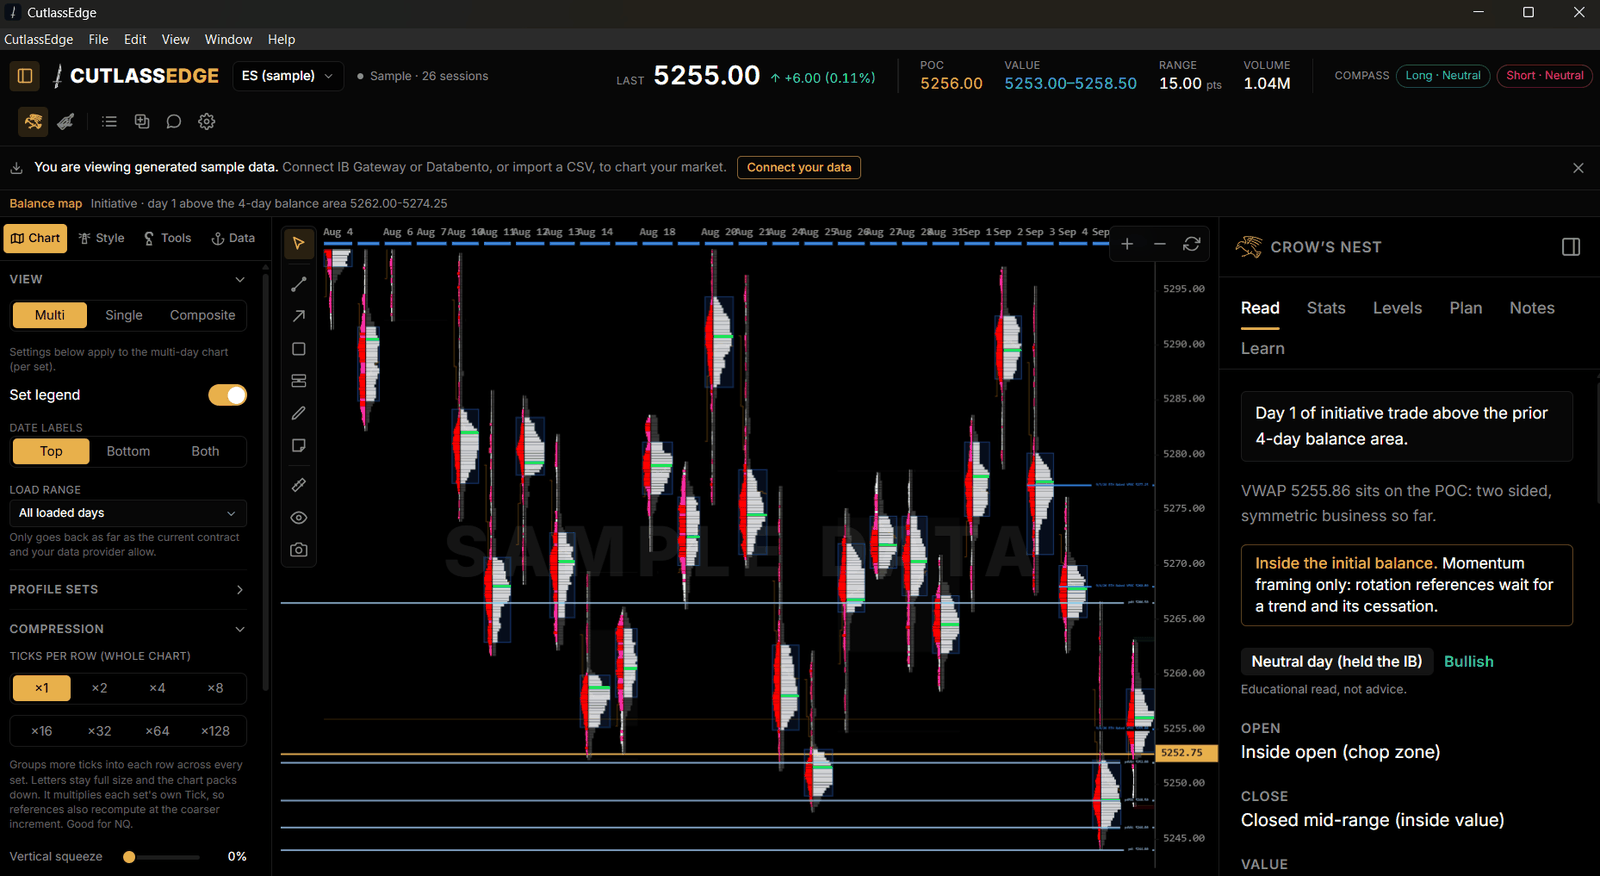Open the settings gear icon
The image size is (1600, 876).
[x=207, y=122]
